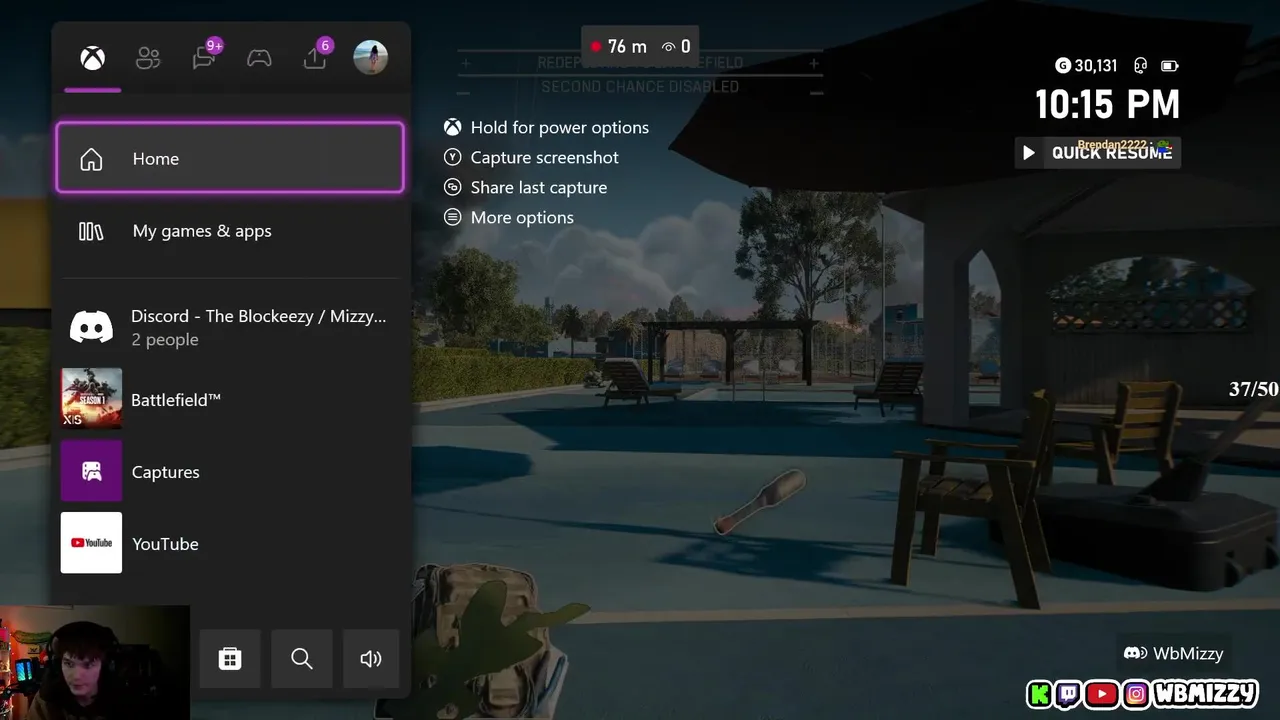The width and height of the screenshot is (1280, 720).
Task: Switch to the People tab
Action: (x=148, y=58)
